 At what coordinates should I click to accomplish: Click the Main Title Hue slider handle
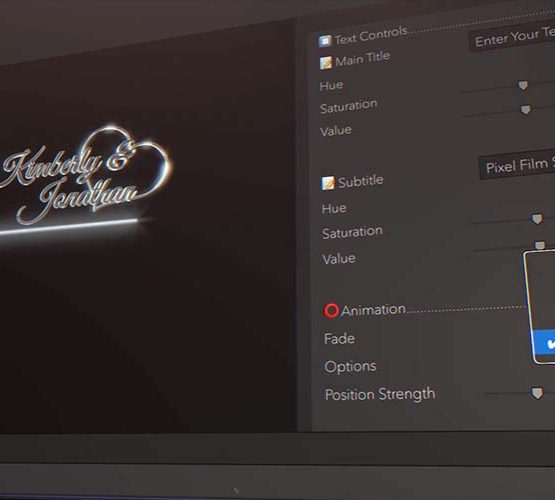pos(523,85)
